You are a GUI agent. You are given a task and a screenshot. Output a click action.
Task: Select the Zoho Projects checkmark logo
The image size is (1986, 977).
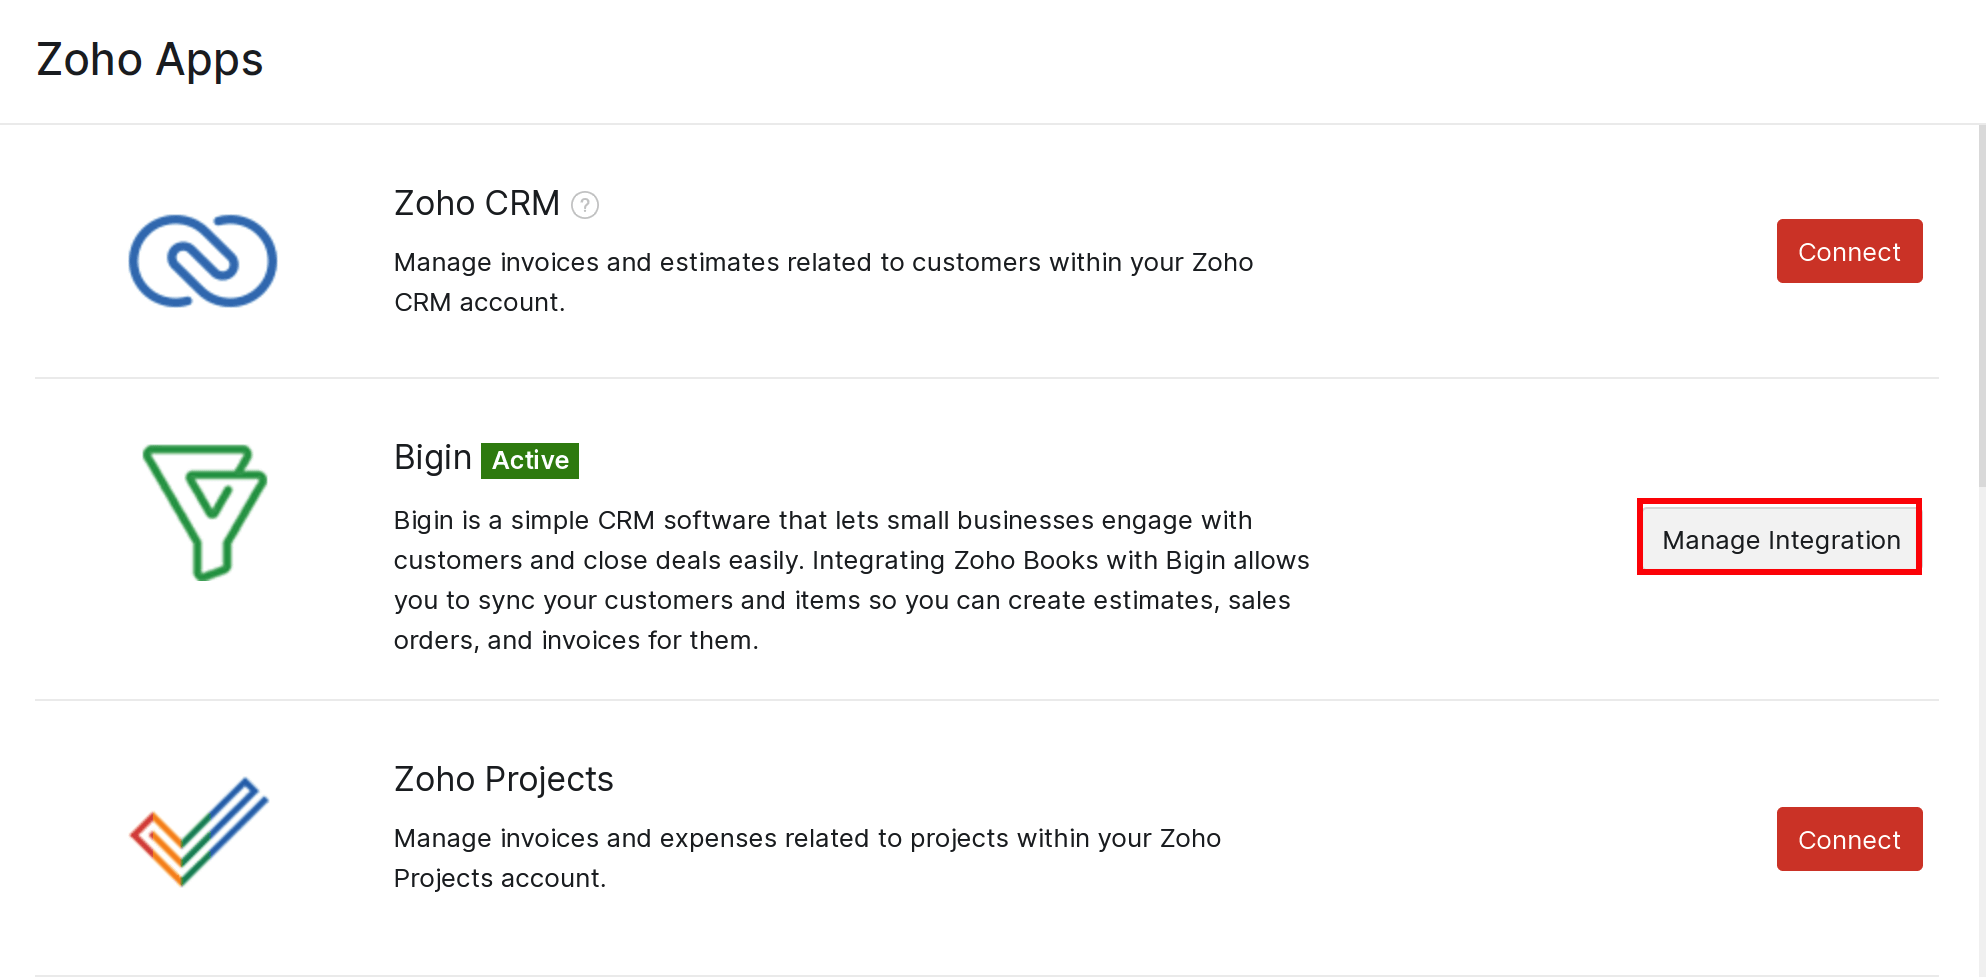tap(200, 831)
